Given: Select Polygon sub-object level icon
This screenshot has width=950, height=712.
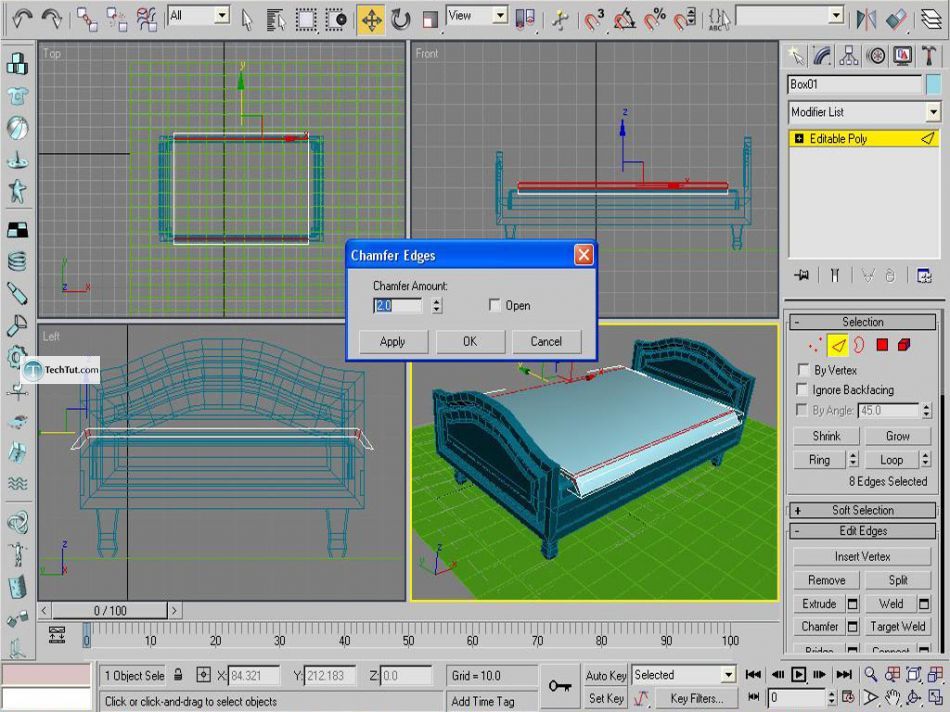Looking at the screenshot, I should coord(882,345).
